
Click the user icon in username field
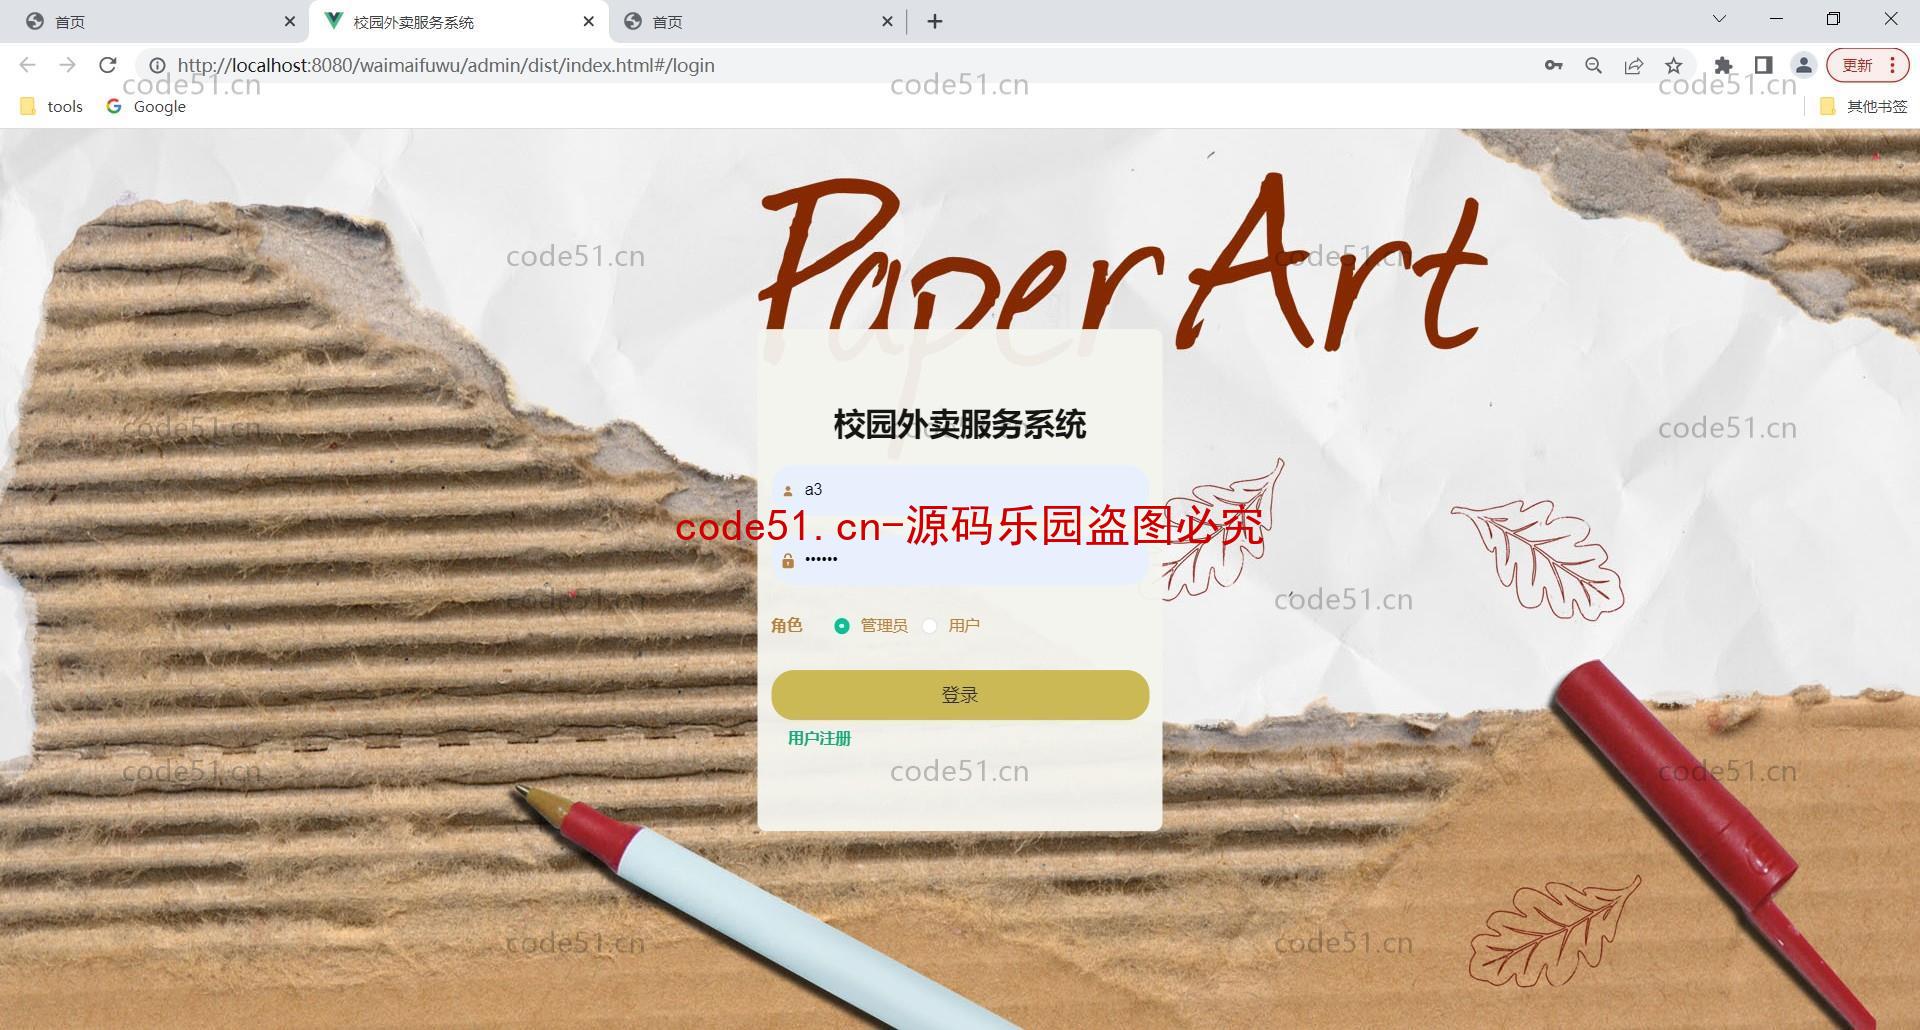click(788, 490)
